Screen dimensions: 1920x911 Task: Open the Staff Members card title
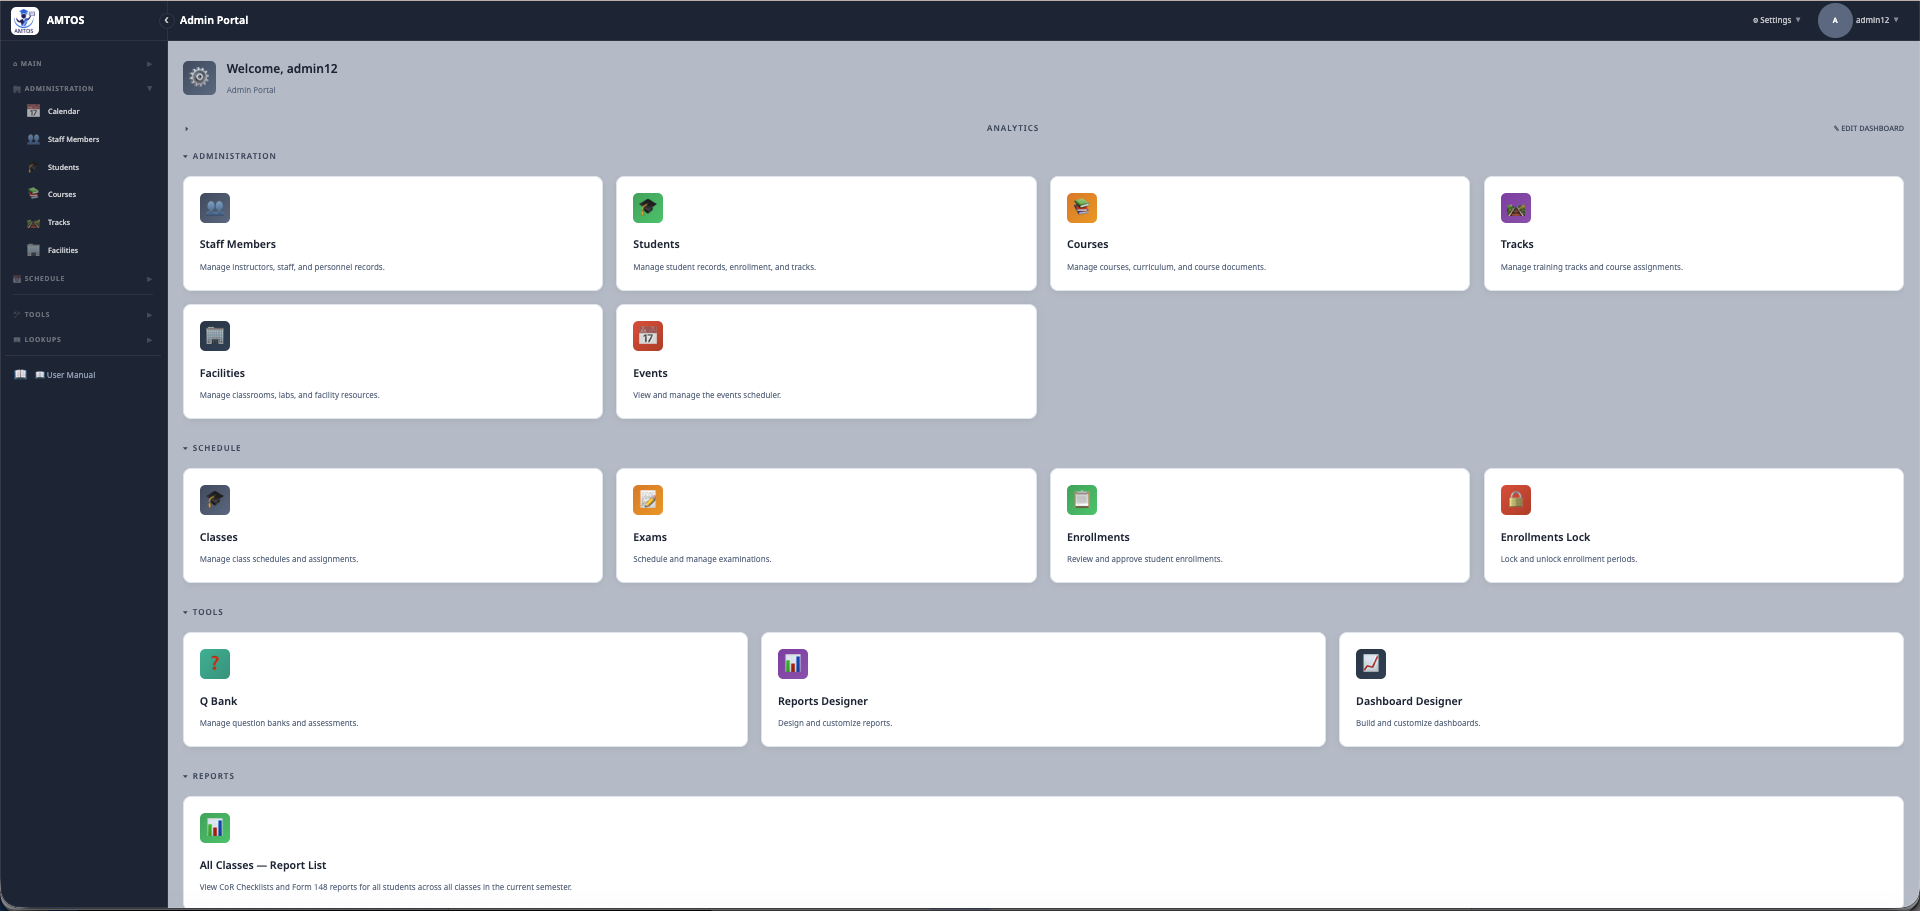(238, 244)
